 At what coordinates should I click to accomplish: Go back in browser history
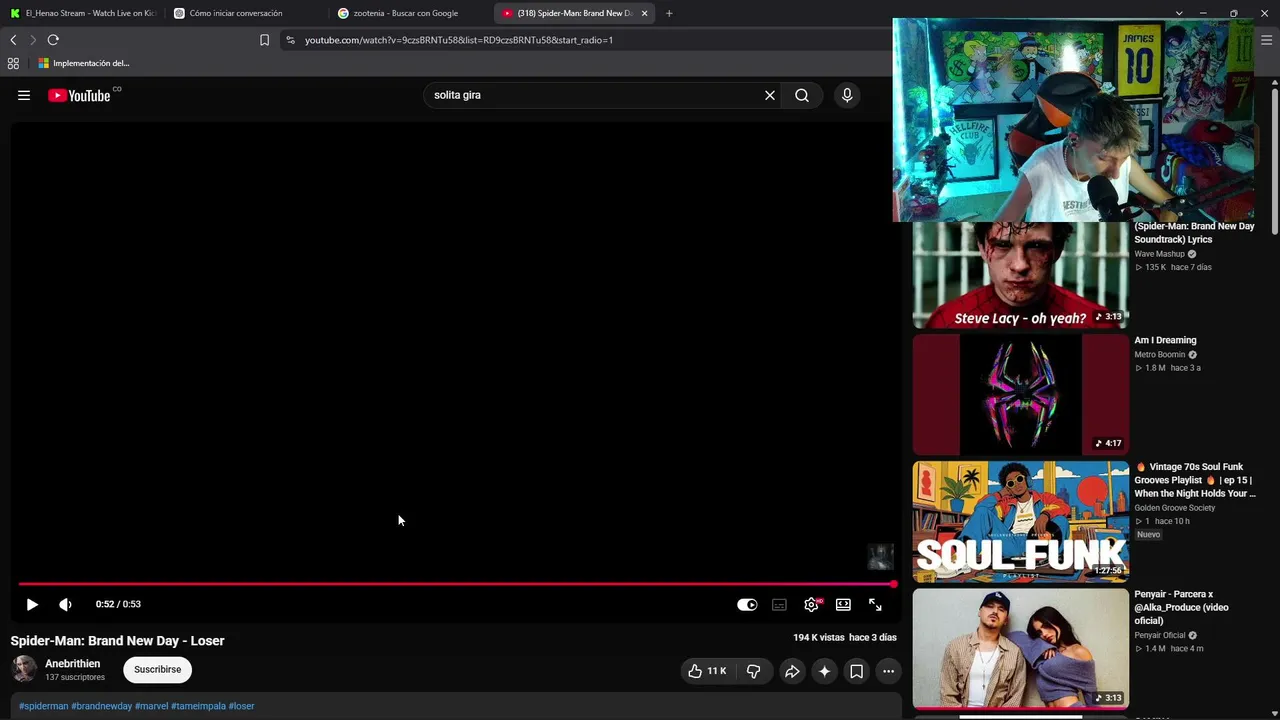[x=13, y=40]
